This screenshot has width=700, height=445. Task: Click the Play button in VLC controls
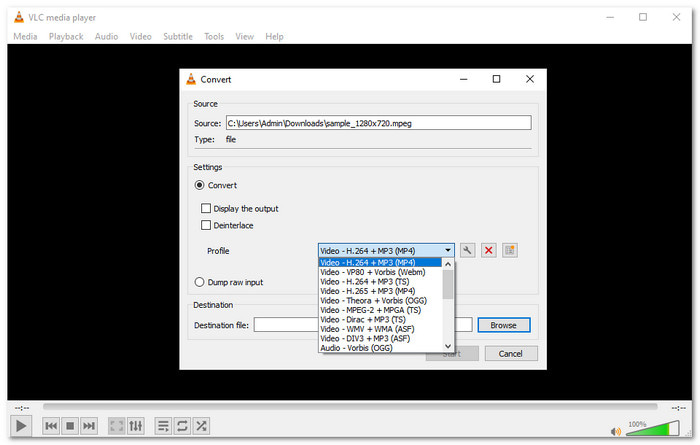point(21,426)
